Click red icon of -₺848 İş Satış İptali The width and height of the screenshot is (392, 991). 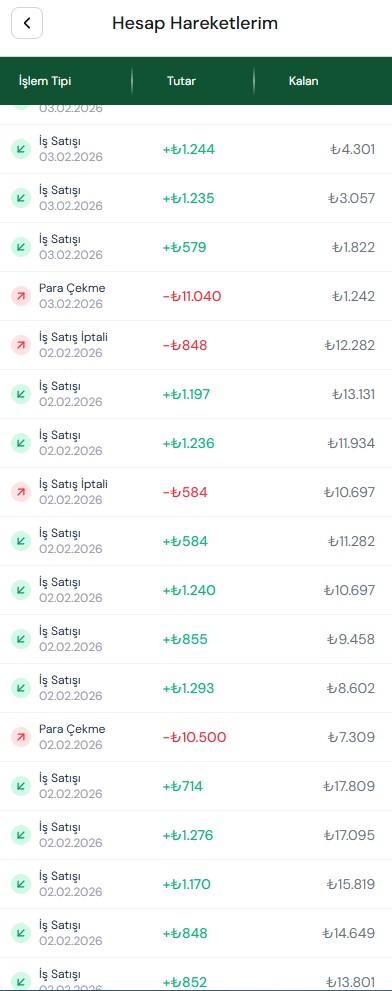click(x=21, y=345)
